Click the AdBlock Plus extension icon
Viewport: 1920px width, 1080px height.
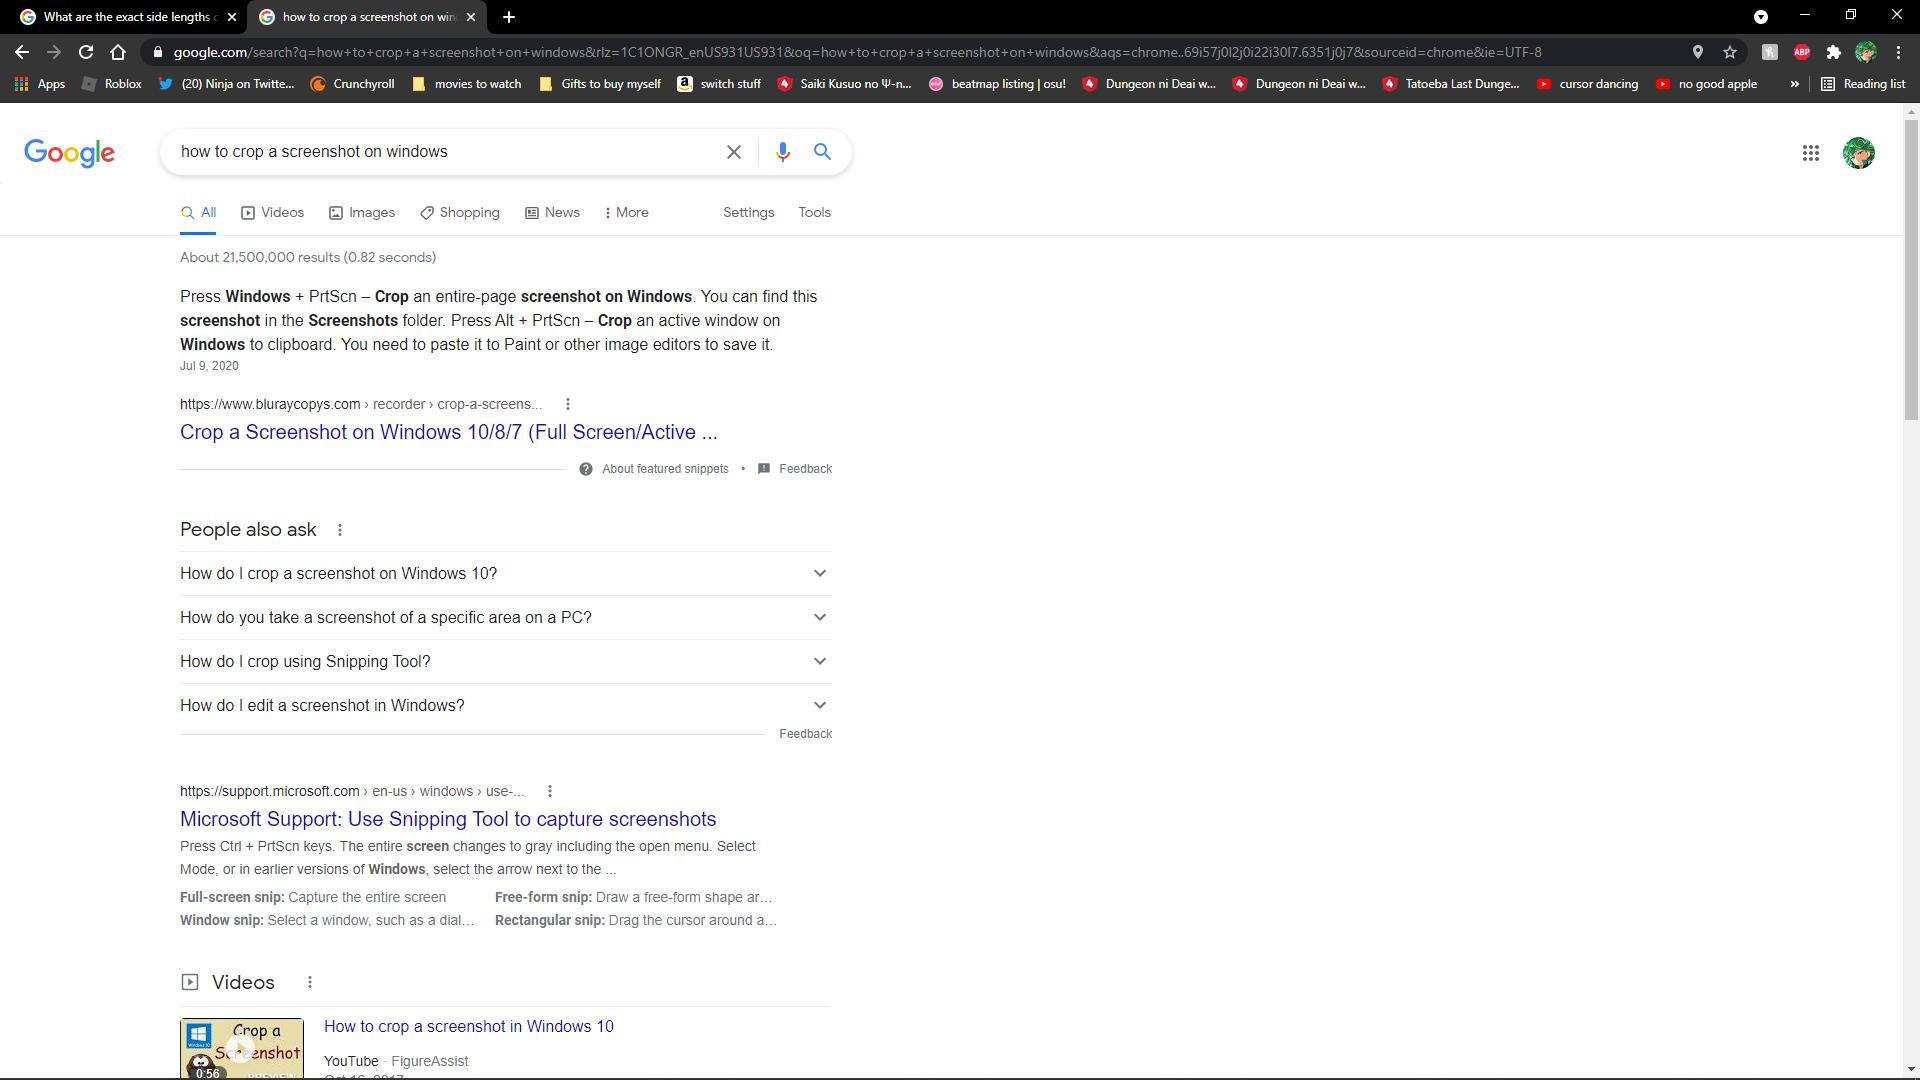click(1801, 52)
